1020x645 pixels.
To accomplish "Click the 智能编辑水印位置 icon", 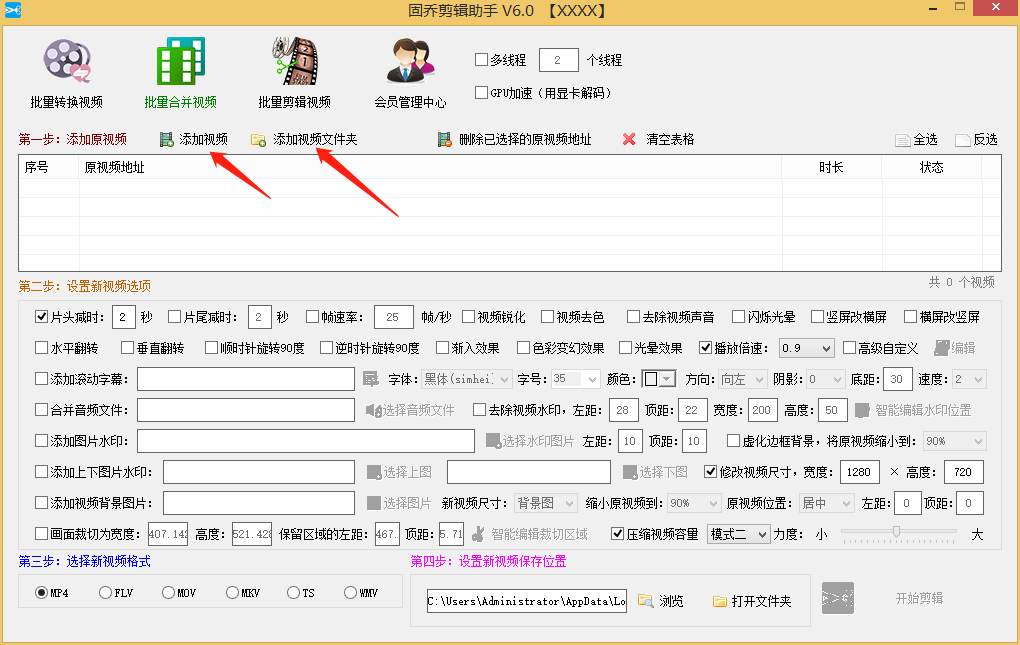I will coord(862,410).
